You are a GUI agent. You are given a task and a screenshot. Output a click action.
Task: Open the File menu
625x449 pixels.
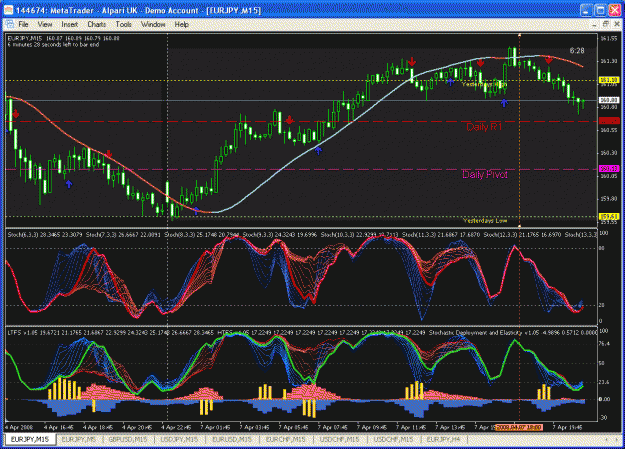click(23, 24)
